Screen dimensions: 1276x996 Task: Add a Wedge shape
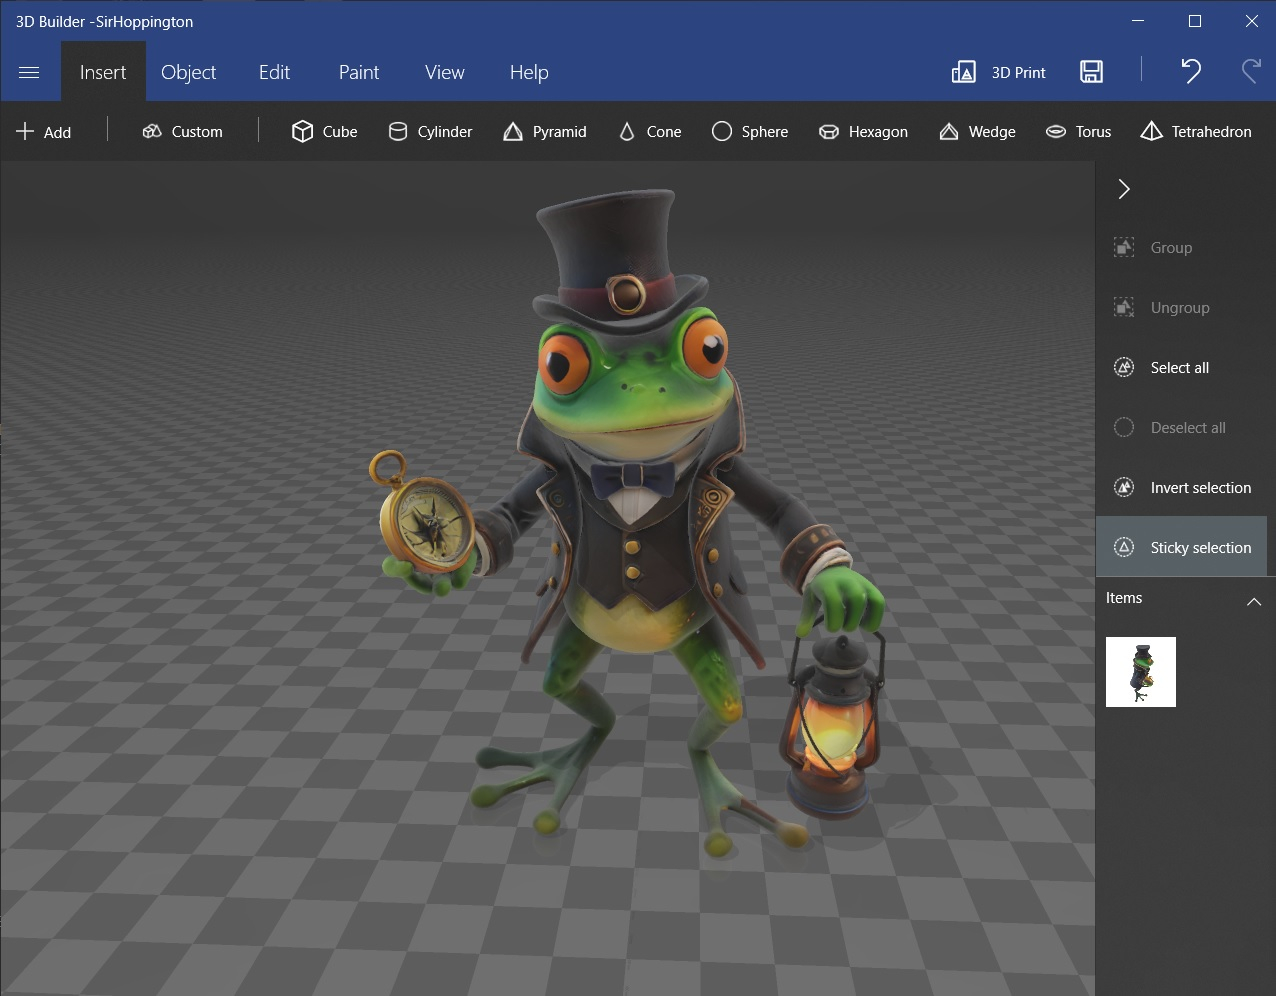tap(977, 132)
